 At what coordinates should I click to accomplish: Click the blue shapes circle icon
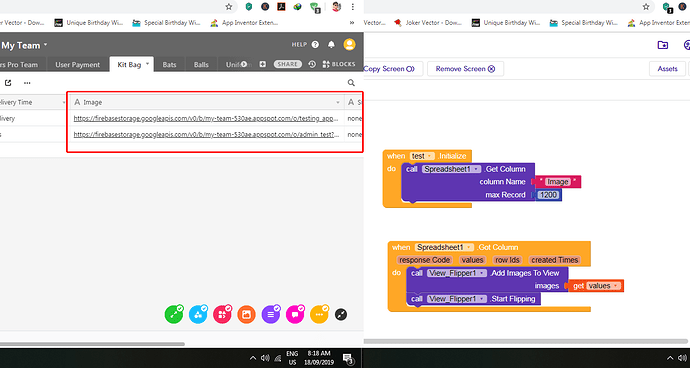198,314
